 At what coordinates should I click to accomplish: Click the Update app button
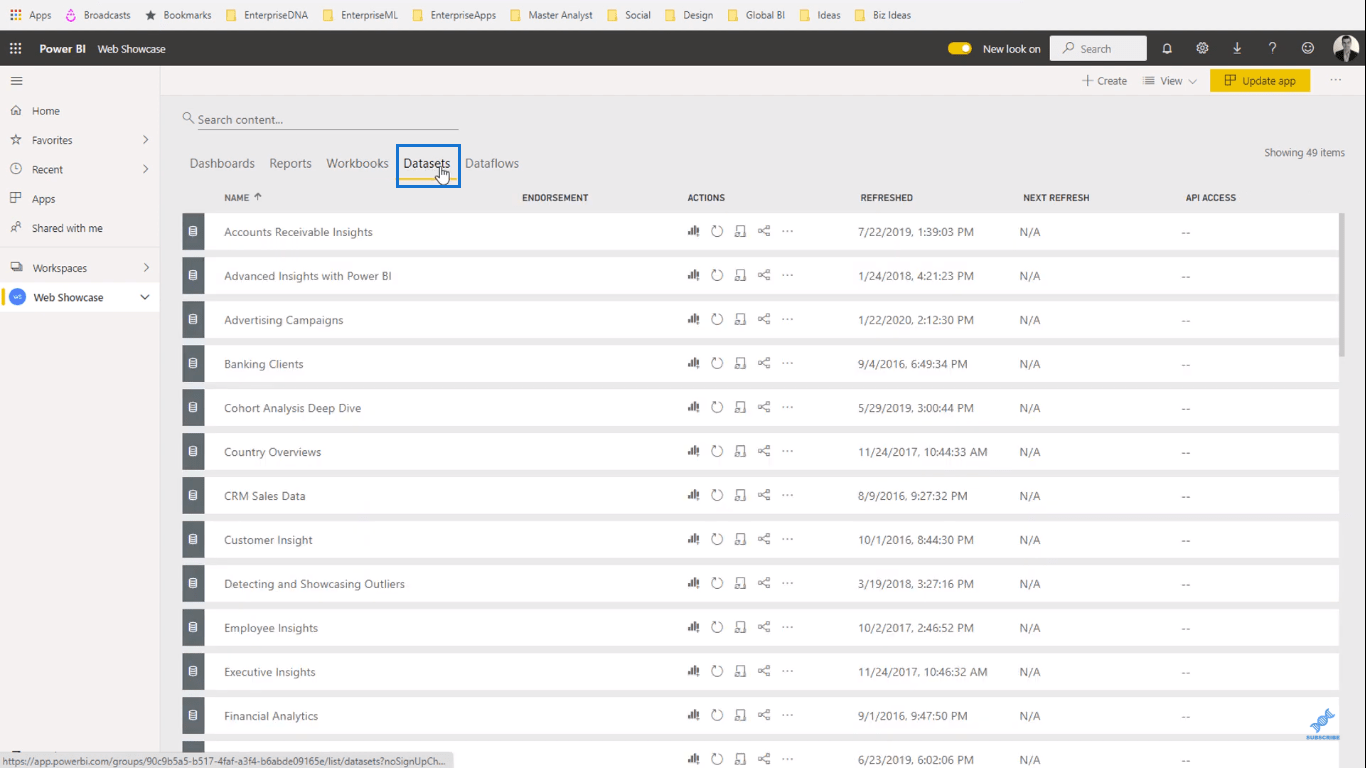pyautogui.click(x=1260, y=81)
